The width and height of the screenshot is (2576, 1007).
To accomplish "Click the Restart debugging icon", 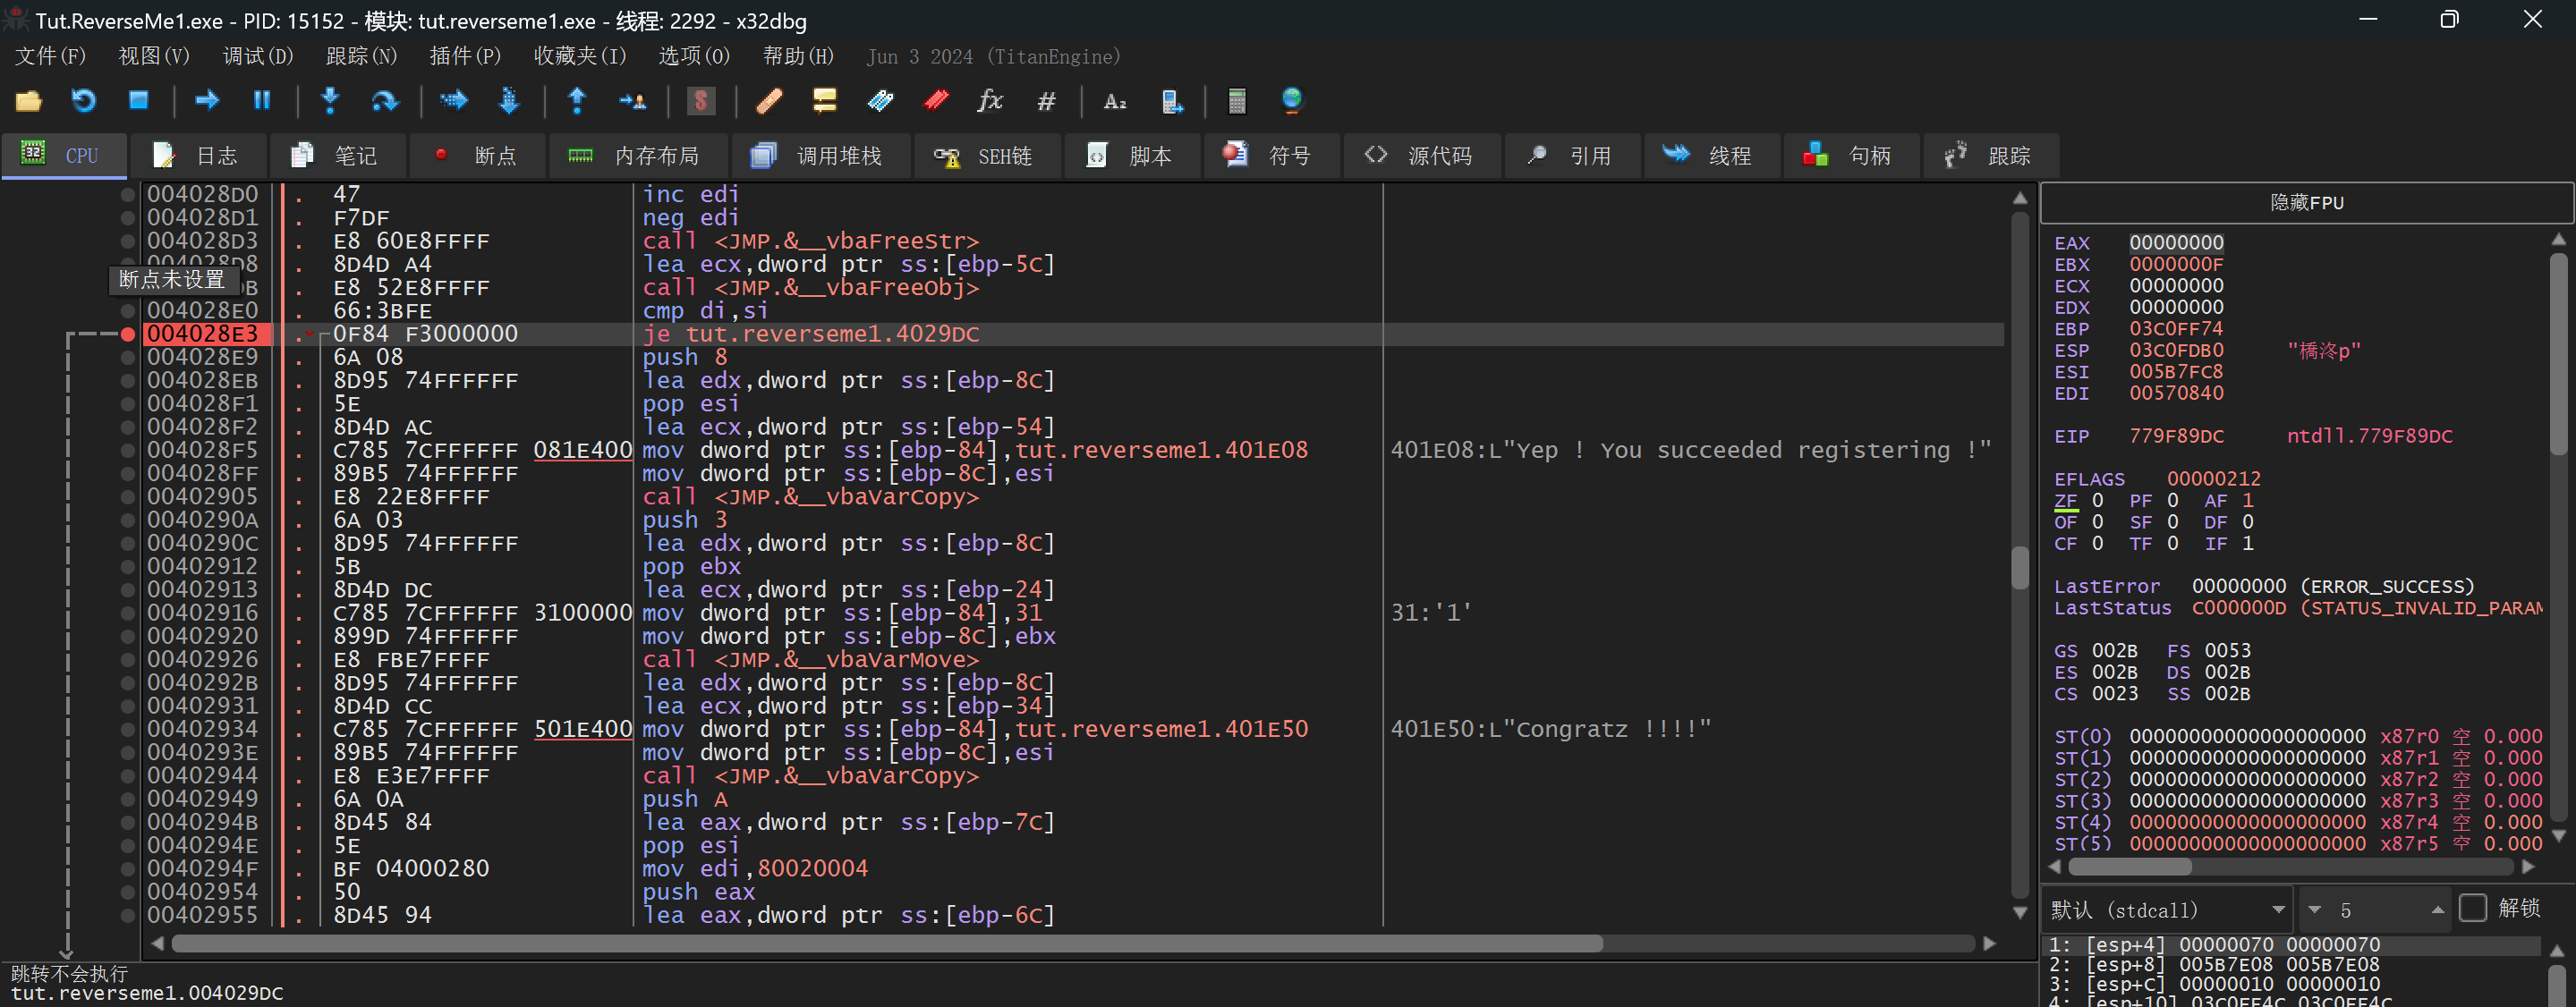I will 83,101.
